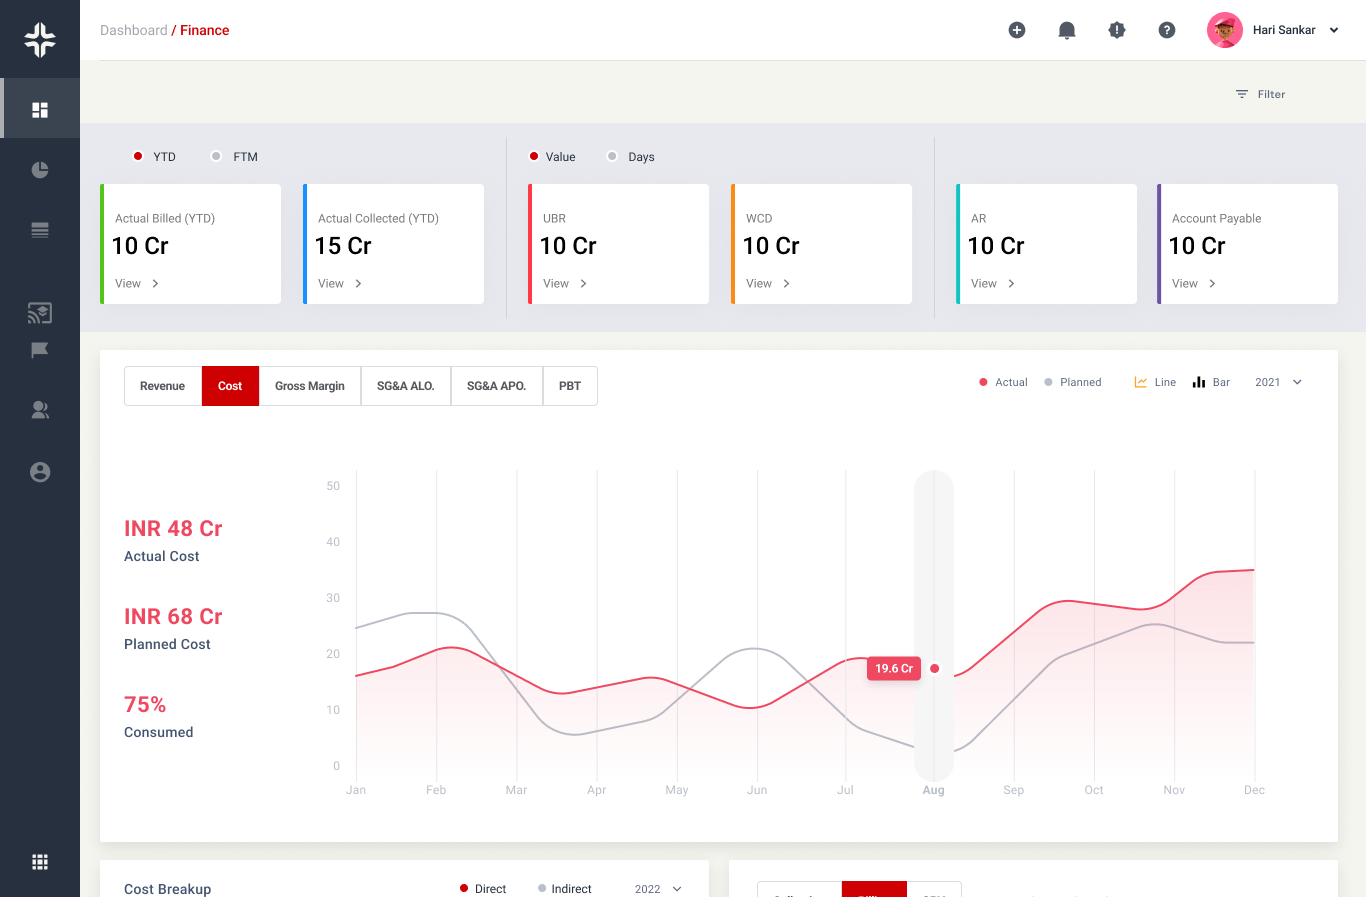Click the add plus icon in header

tap(1017, 30)
